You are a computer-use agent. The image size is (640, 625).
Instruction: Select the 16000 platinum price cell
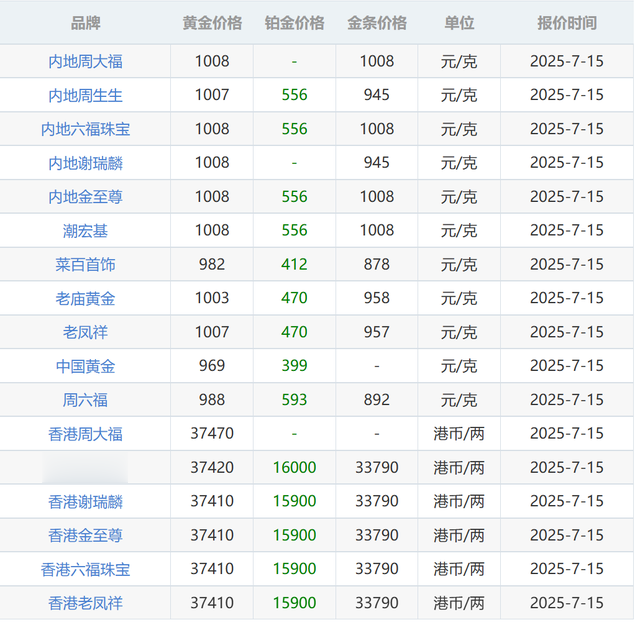pos(295,467)
